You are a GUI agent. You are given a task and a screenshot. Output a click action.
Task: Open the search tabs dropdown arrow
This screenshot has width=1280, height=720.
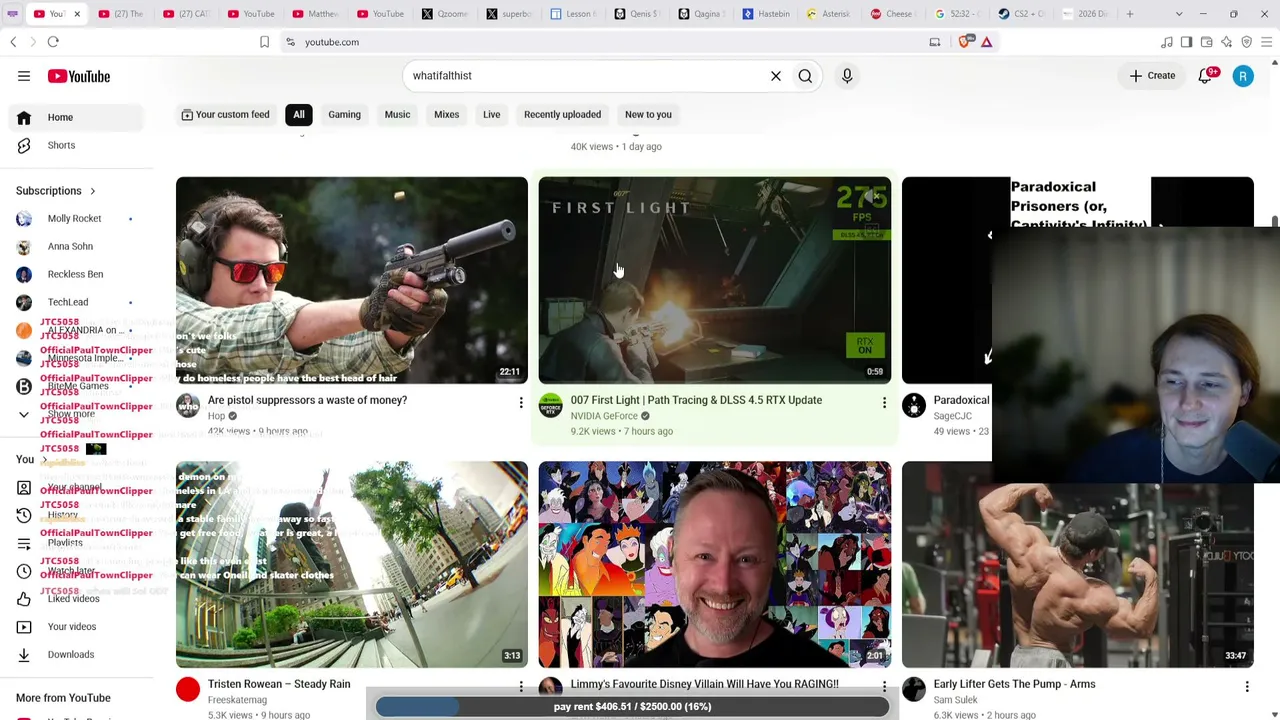pyautogui.click(x=1179, y=14)
